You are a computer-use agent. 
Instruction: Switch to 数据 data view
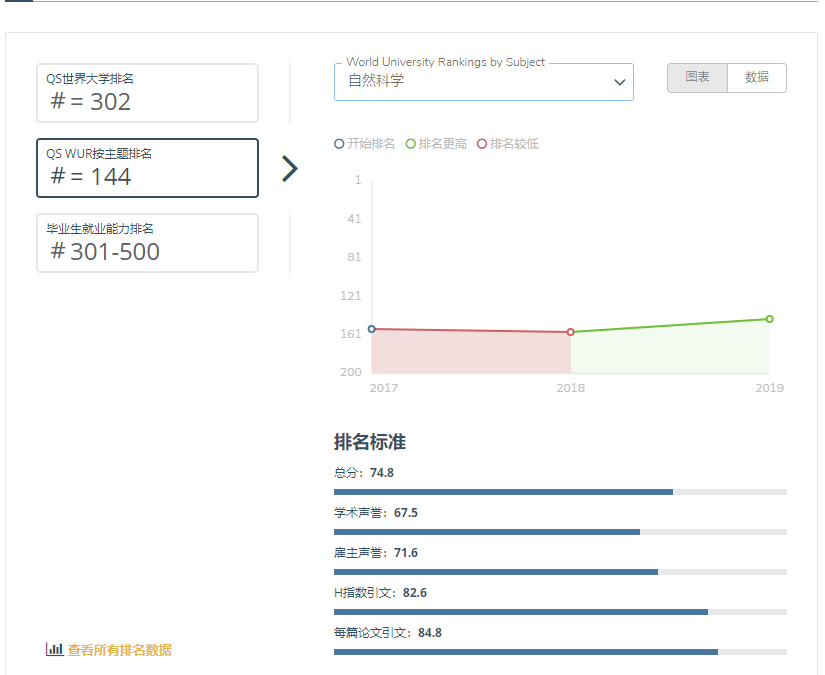pos(757,78)
